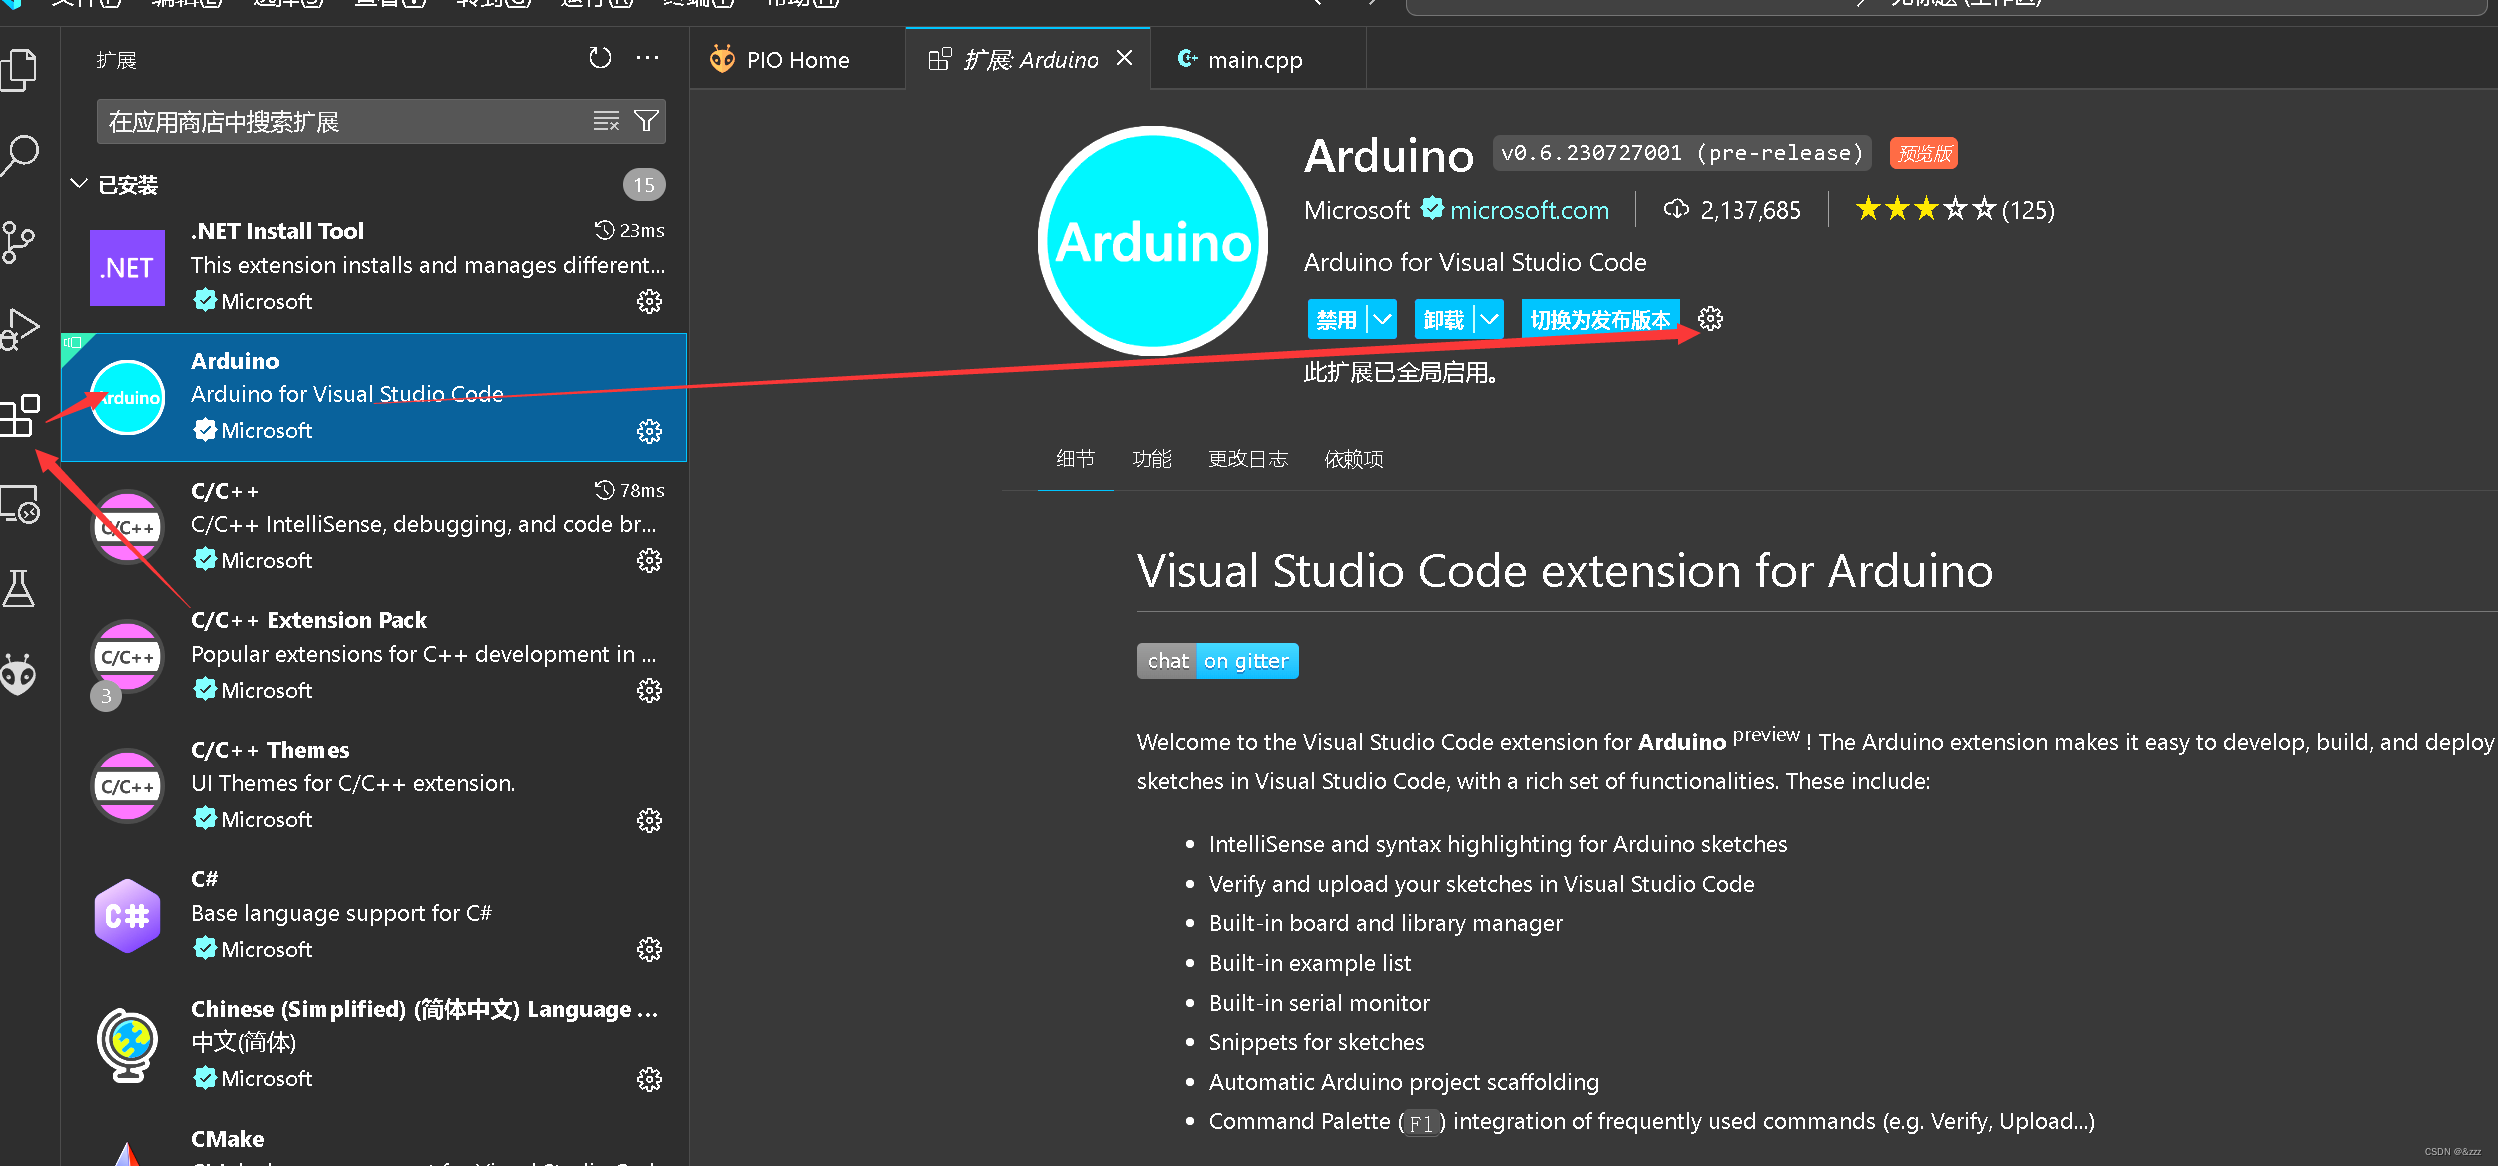Select the CMake extension item
Image resolution: width=2498 pixels, height=1166 pixels.
click(x=374, y=1140)
